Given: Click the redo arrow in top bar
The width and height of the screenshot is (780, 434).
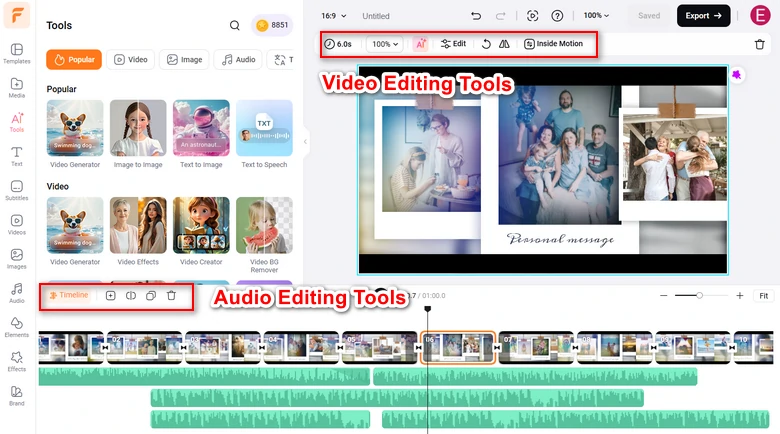Looking at the screenshot, I should [500, 16].
